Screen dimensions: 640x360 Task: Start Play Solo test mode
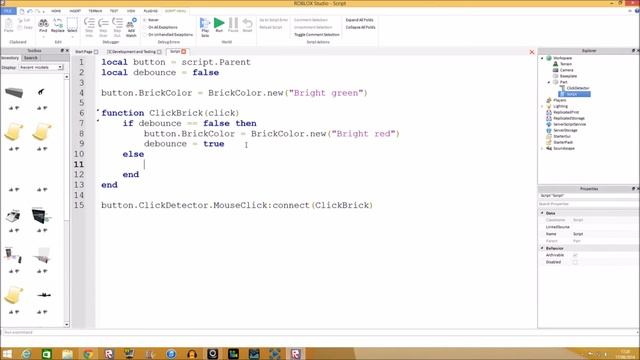(205, 27)
